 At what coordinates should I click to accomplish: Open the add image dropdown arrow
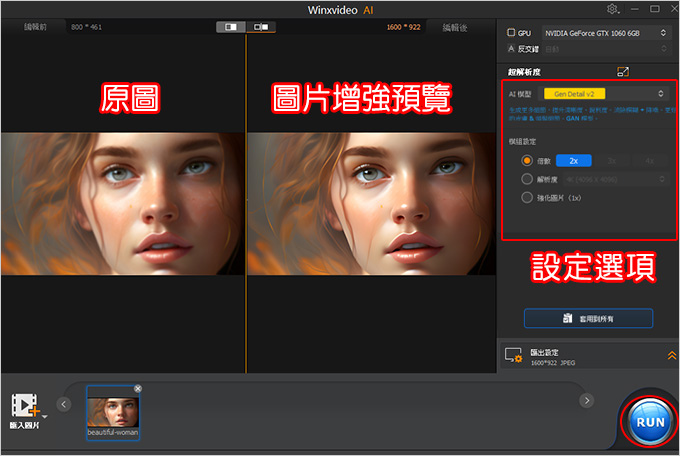[44, 417]
